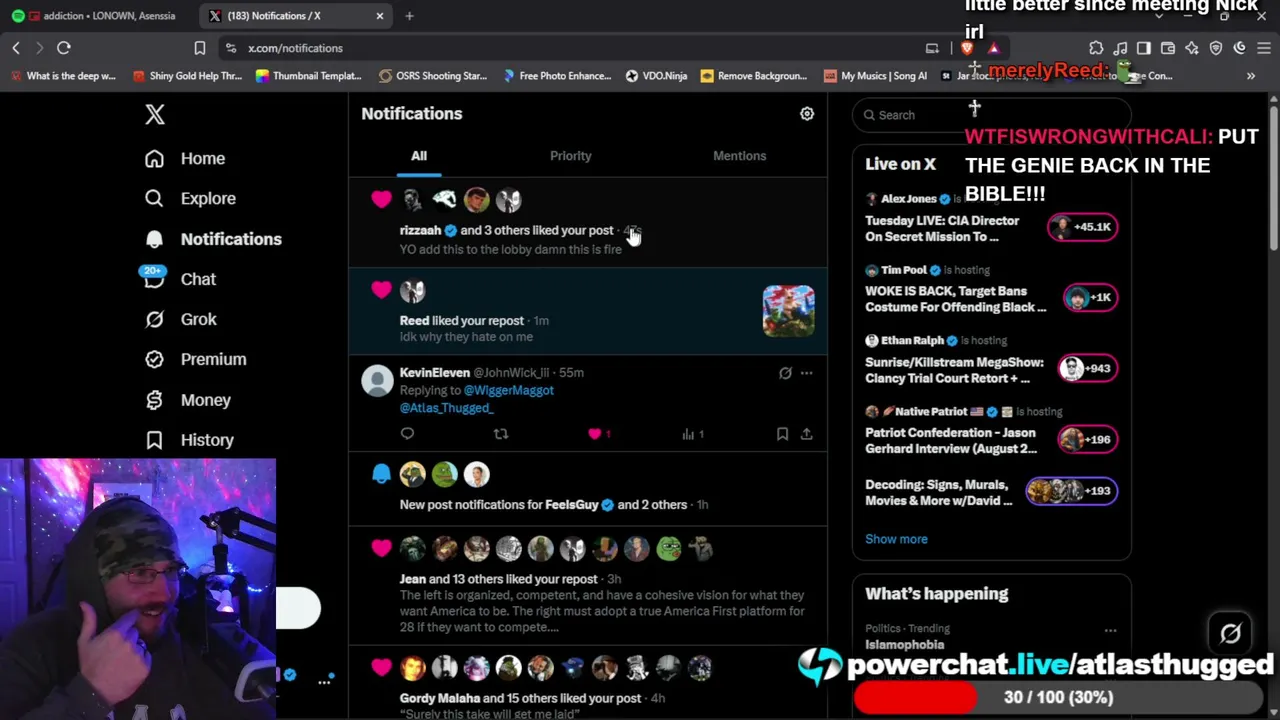Join Native Patriot +196 live listeners
Screen dimensions: 1280x720
click(x=1087, y=439)
